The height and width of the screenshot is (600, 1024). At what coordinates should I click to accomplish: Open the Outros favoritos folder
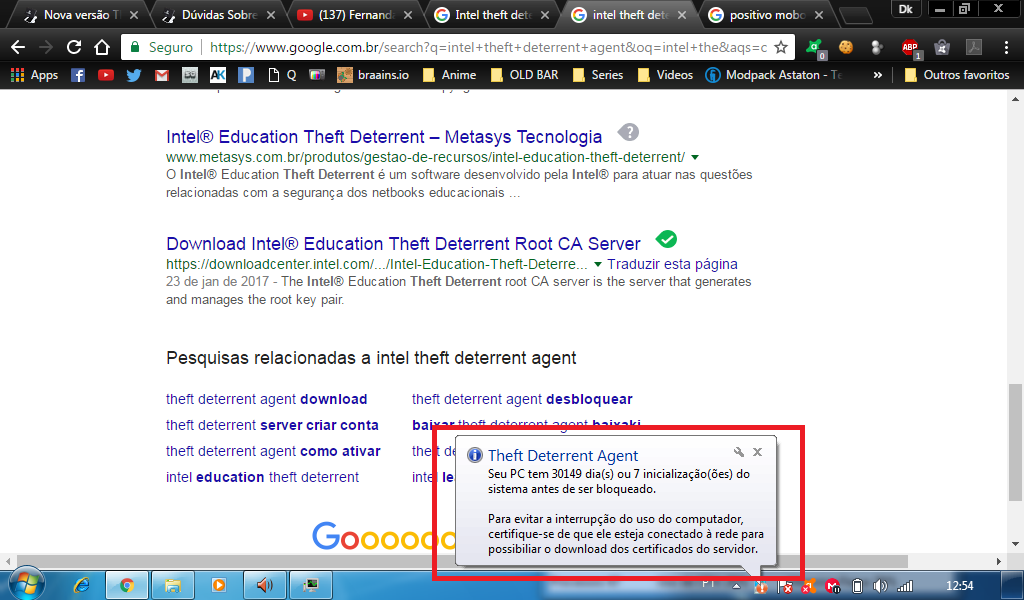(957, 75)
